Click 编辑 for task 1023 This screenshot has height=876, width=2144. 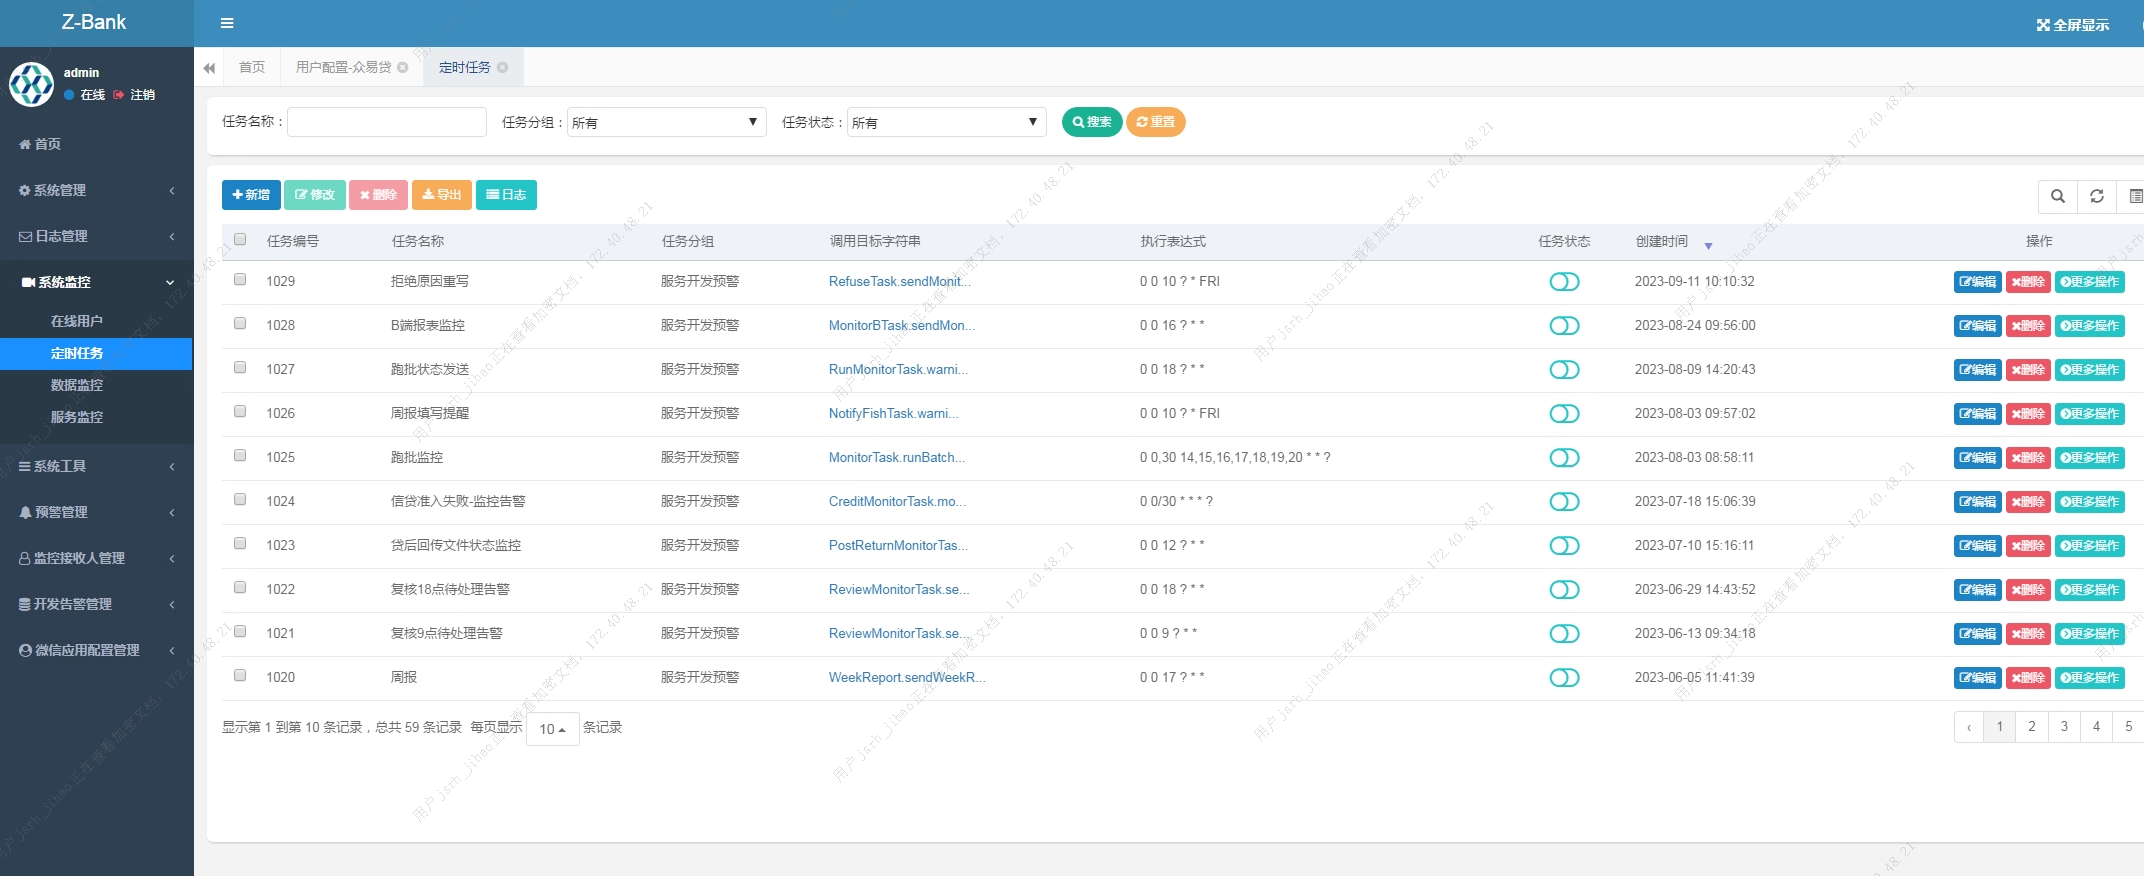[1977, 546]
